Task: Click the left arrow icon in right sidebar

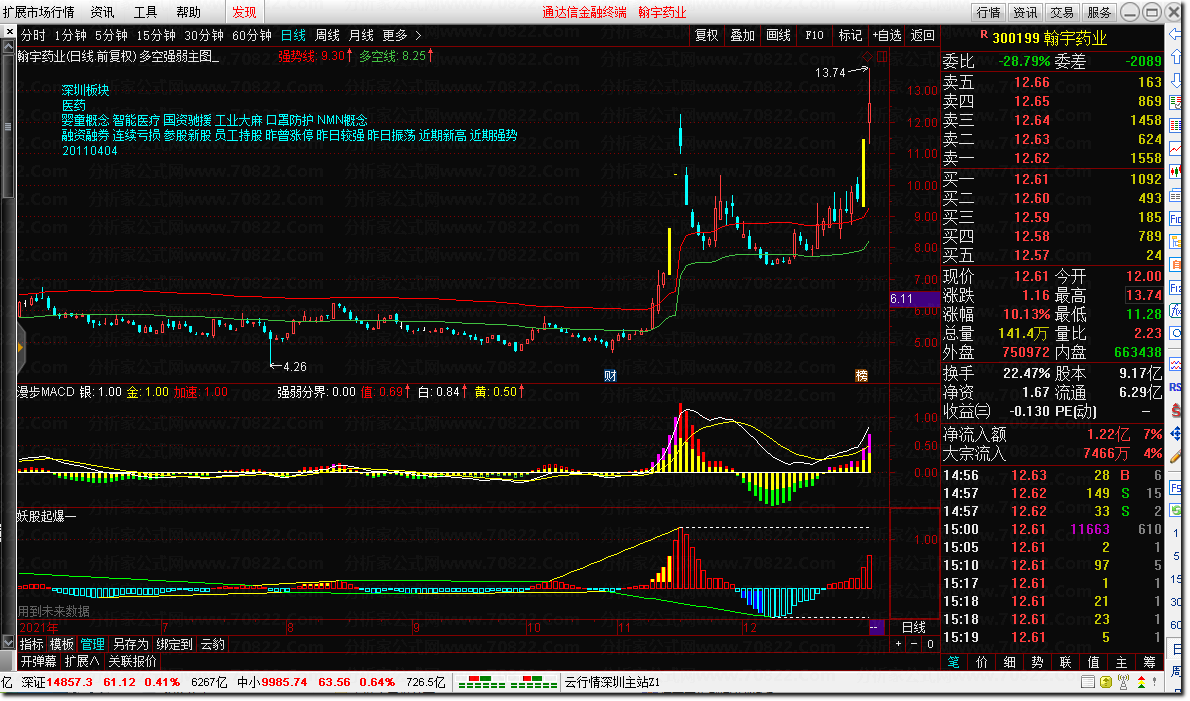Action: tap(1176, 34)
